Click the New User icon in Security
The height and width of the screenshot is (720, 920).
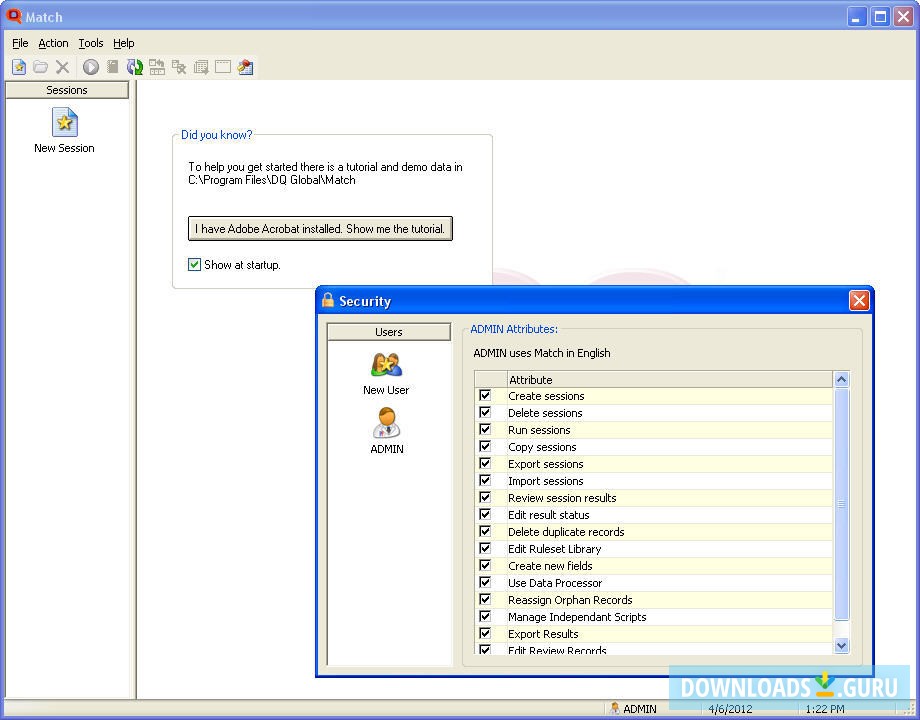pyautogui.click(x=386, y=365)
